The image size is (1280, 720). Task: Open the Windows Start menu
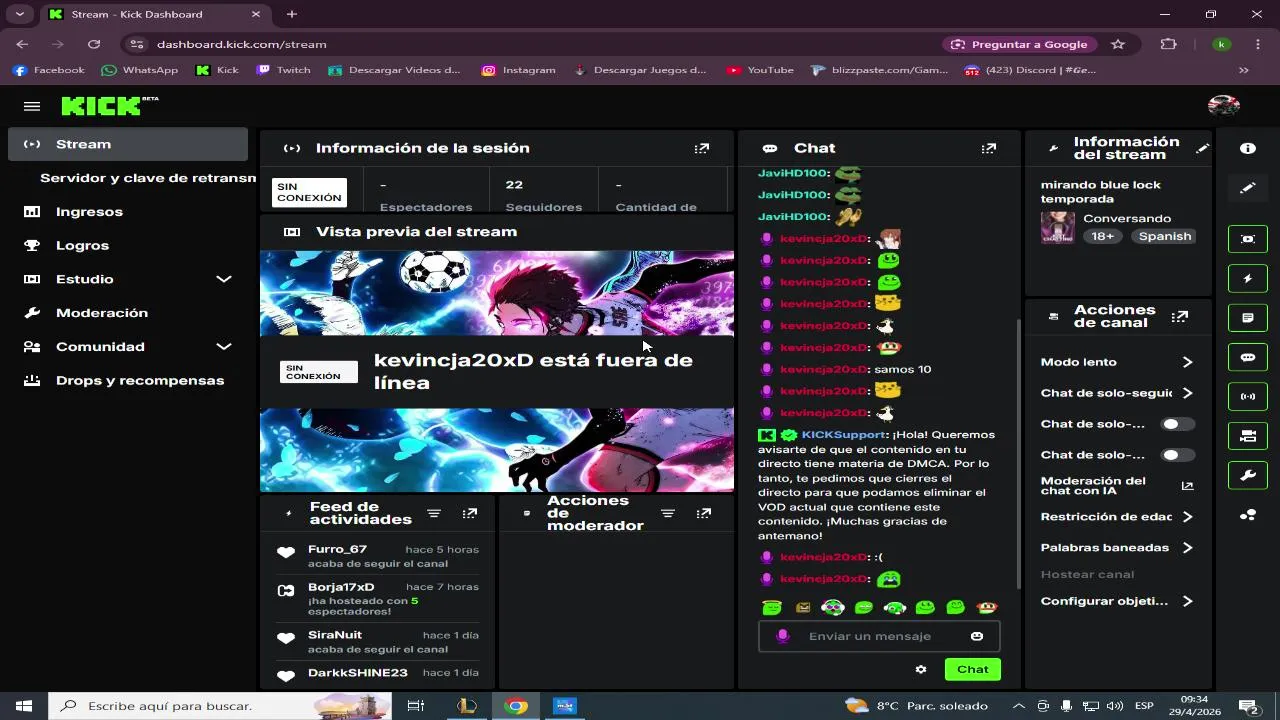24,706
